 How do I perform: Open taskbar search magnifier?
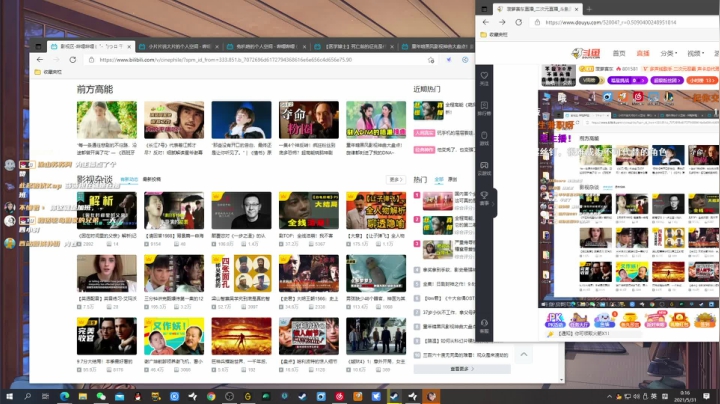click(28, 396)
